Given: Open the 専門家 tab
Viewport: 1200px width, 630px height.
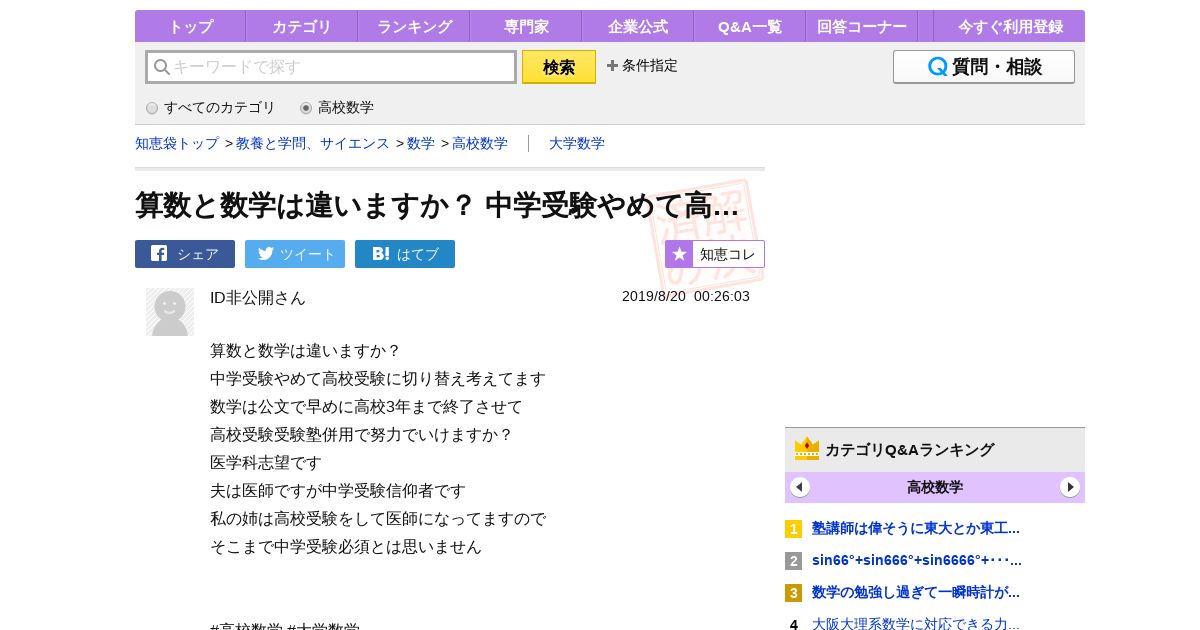Looking at the screenshot, I should 526,26.
